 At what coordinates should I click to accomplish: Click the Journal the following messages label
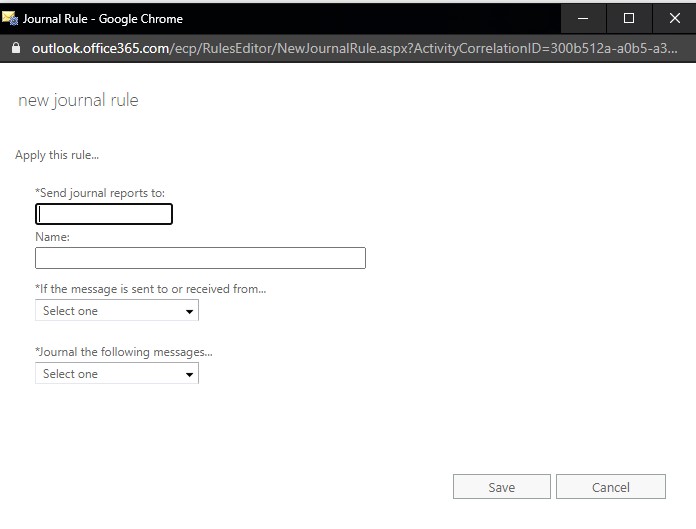coord(124,352)
